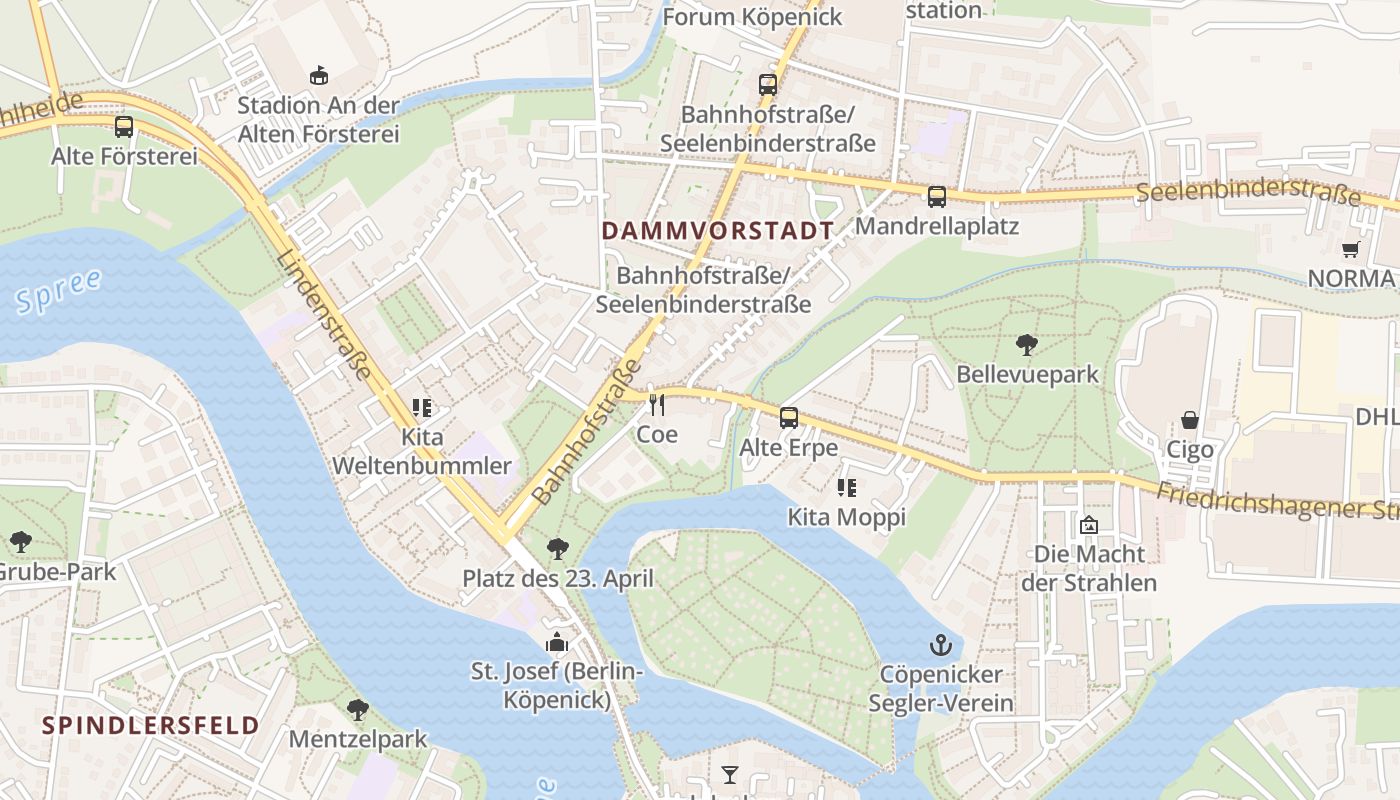Click the Cöpenicker Segler-Verein anchor icon
Image resolution: width=1400 pixels, height=800 pixels.
(939, 645)
